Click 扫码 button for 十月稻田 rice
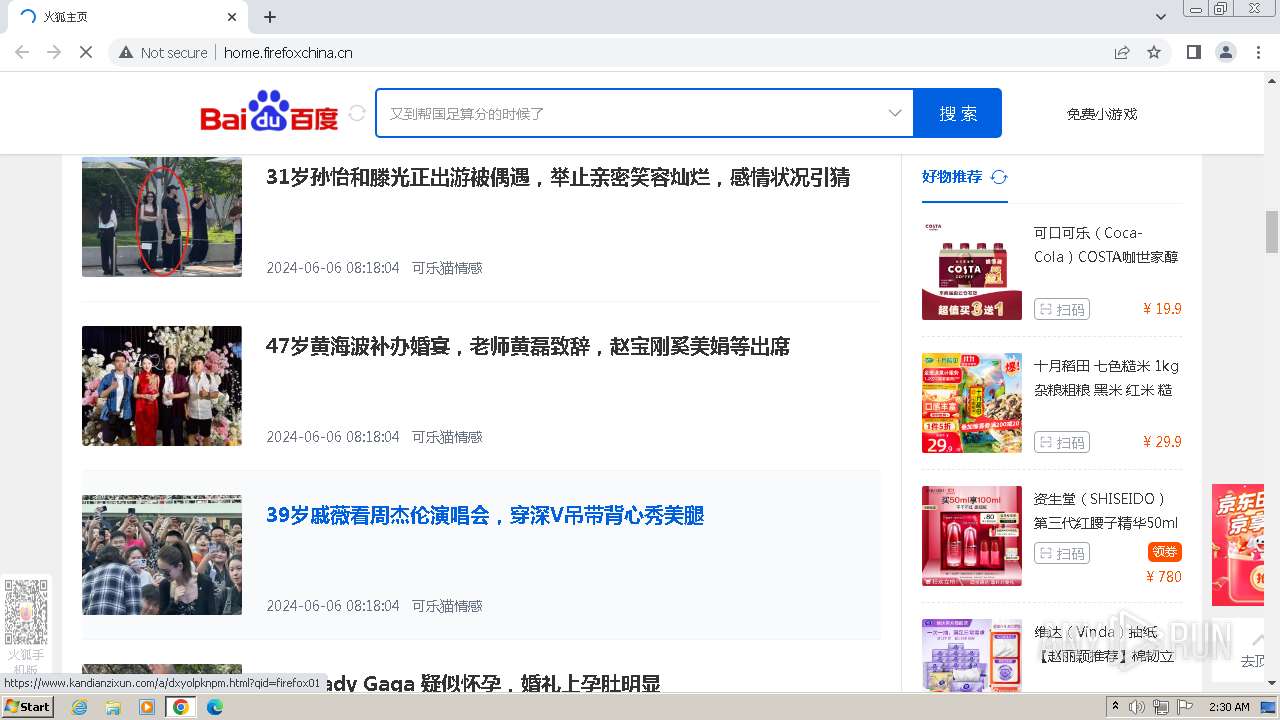1280x720 pixels. (x=1061, y=442)
